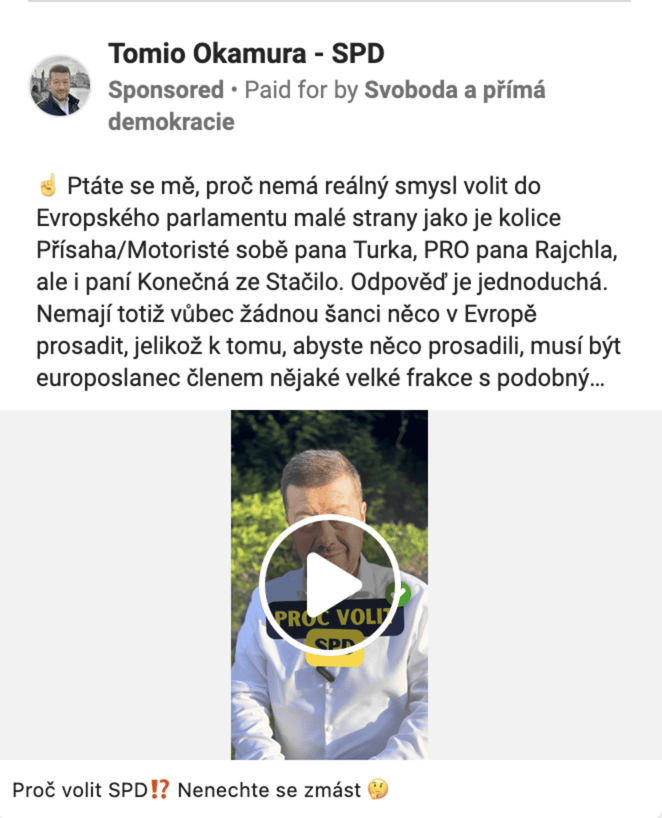This screenshot has height=818, width=662.
Task: Expand the truncated post text at the ellipsis
Action: click(x=598, y=379)
